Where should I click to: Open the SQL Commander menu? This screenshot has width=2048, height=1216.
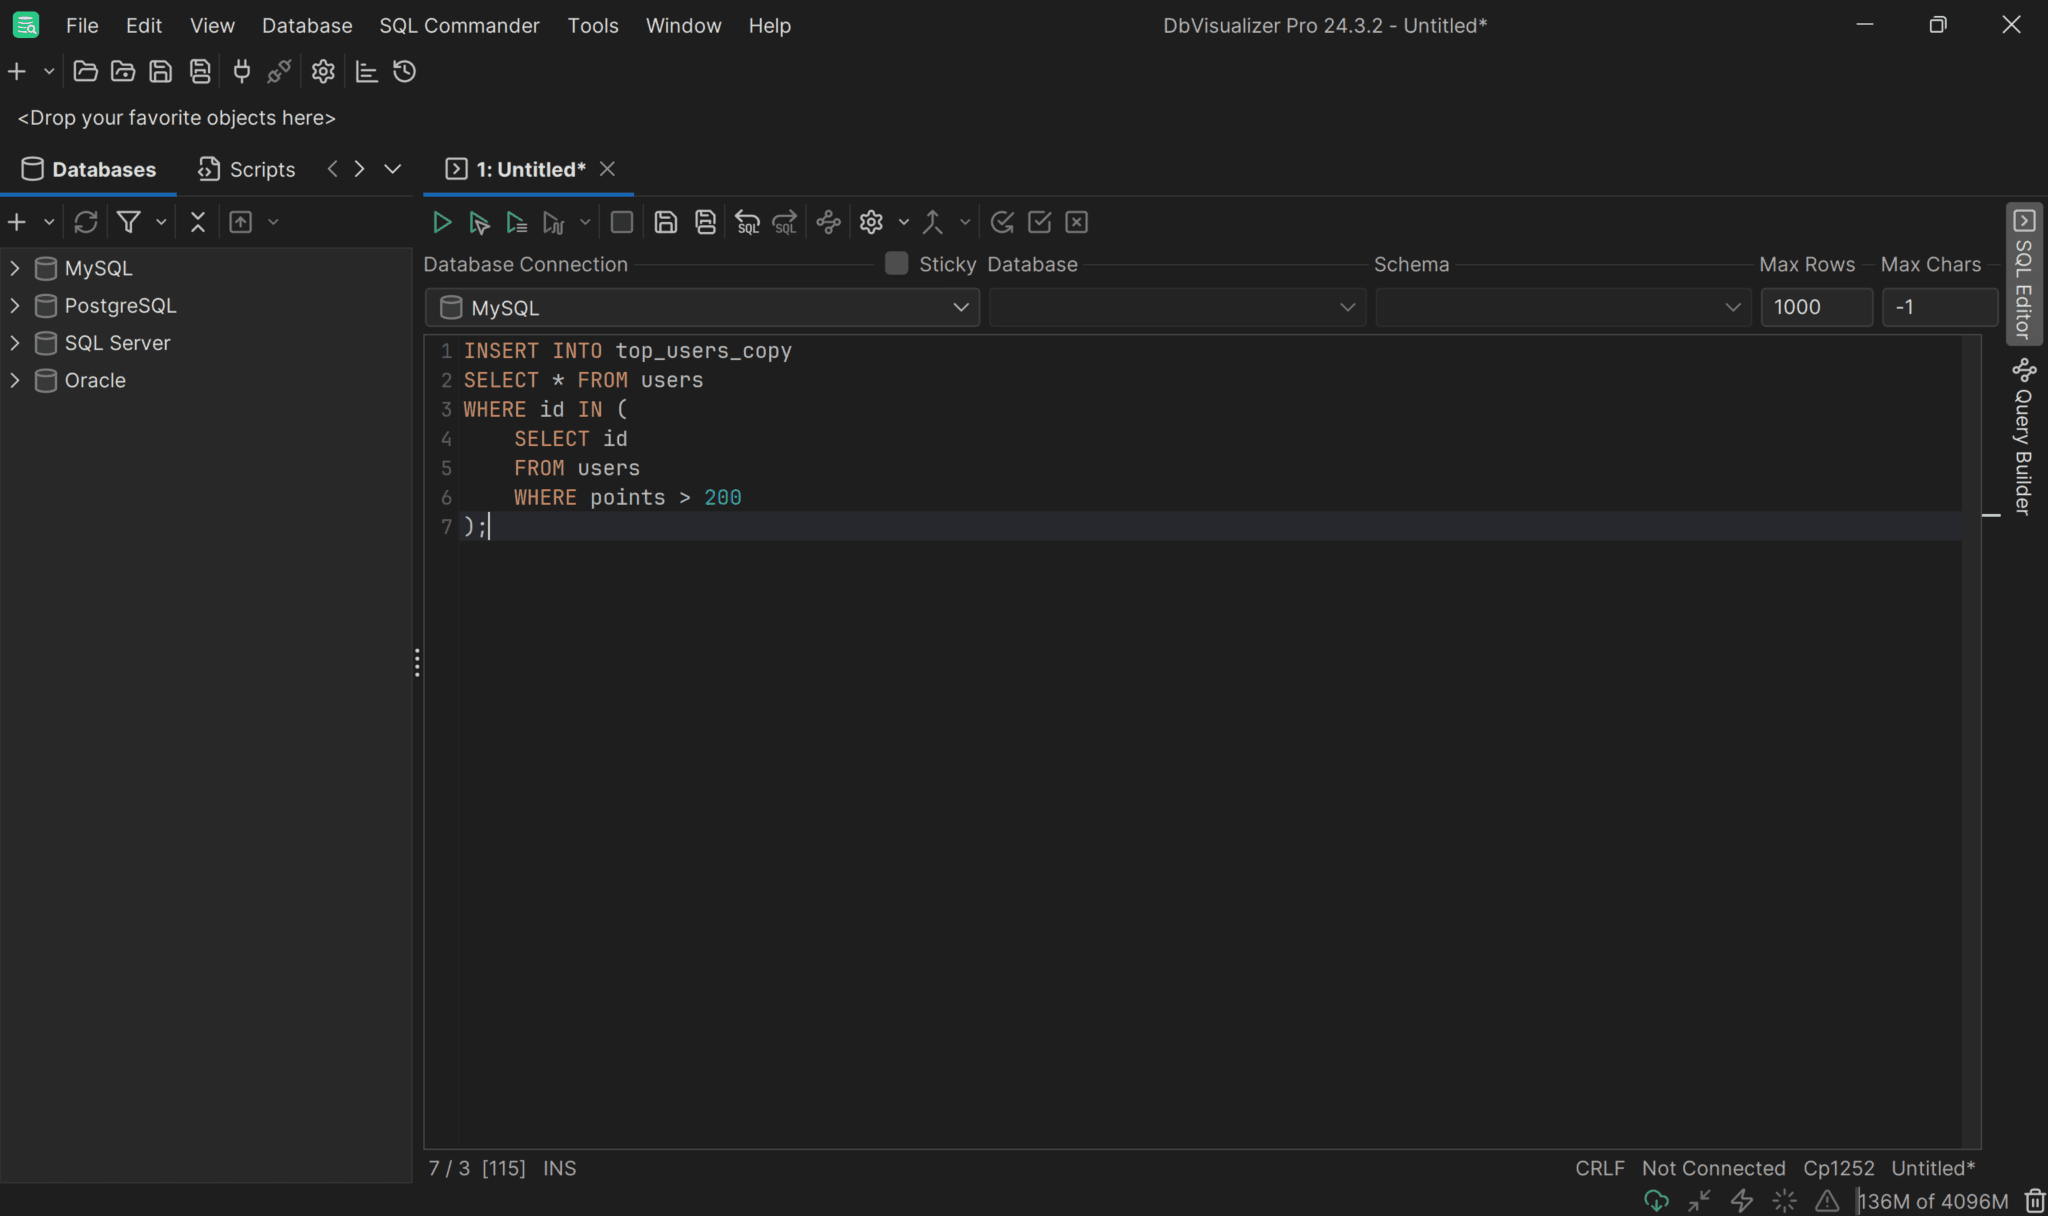click(458, 25)
